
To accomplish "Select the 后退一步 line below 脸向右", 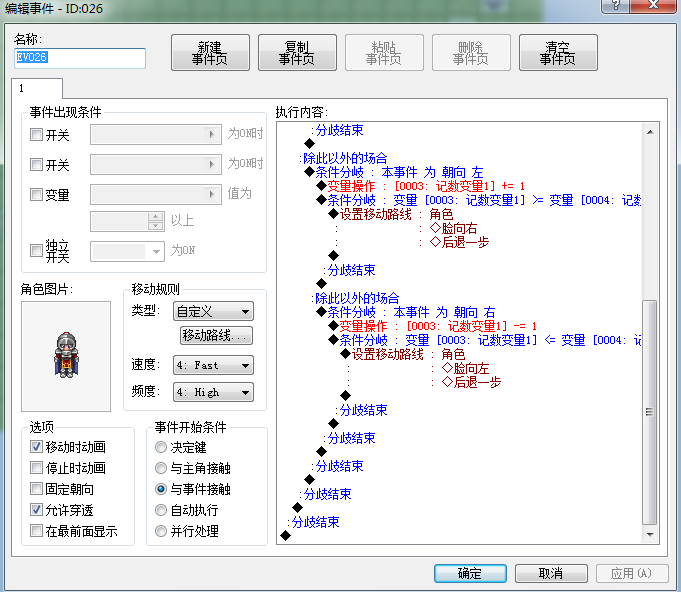I will point(459,242).
